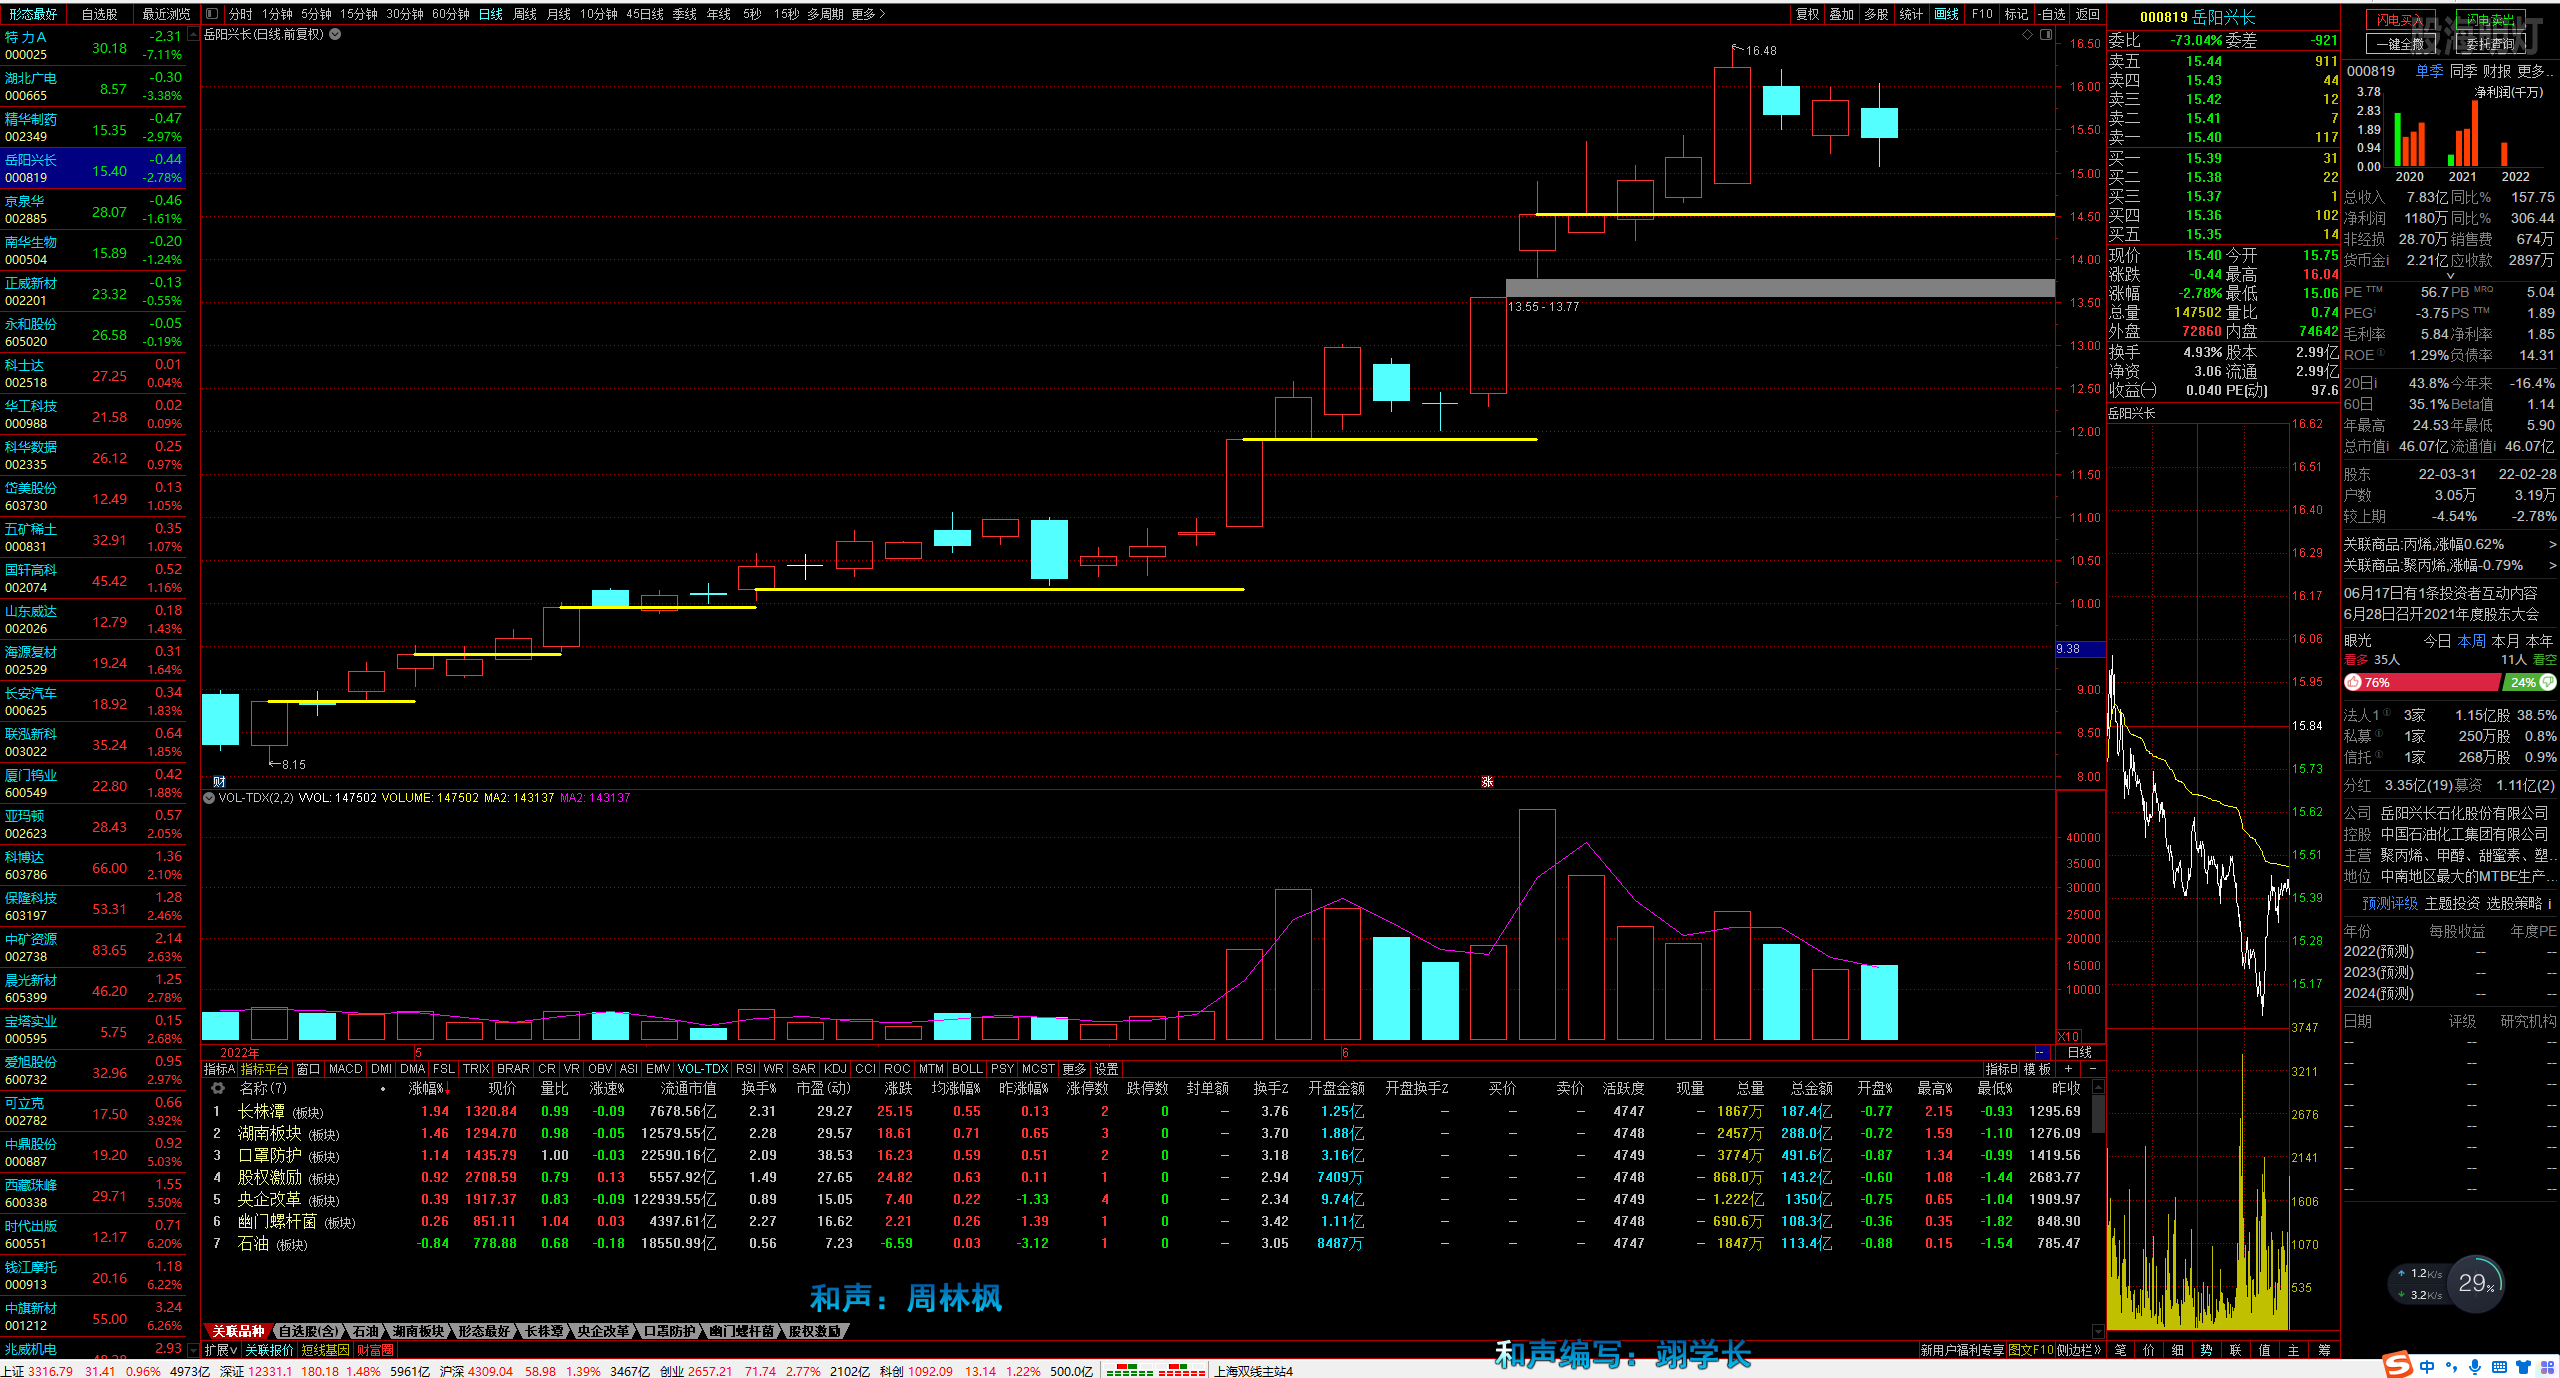Image resolution: width=2560 pixels, height=1378 pixels.
Task: Open the Sogou toolbox grid icon
Action: [2547, 1366]
